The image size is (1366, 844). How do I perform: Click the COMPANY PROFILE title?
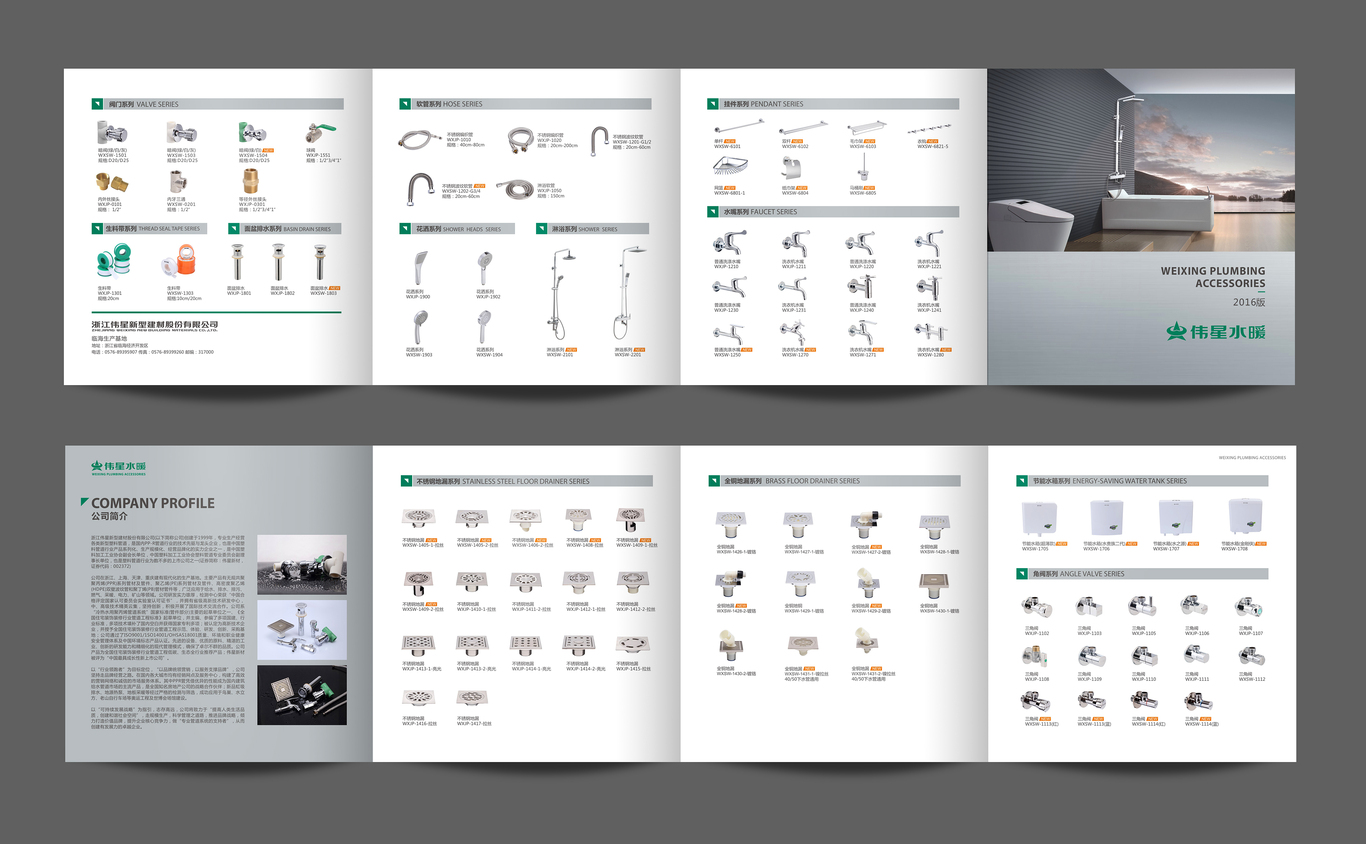coord(153,503)
